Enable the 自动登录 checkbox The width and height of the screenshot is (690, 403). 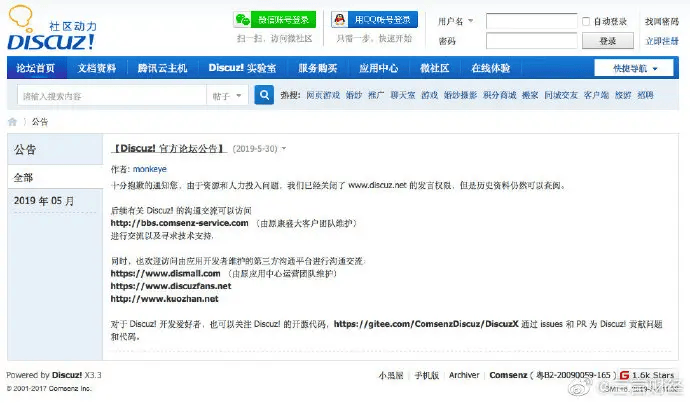586,21
